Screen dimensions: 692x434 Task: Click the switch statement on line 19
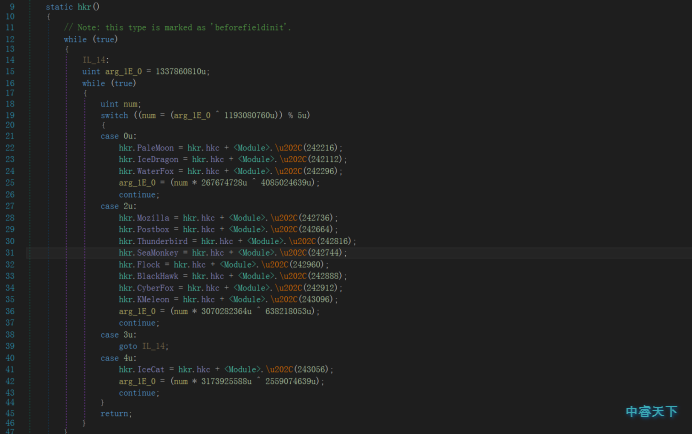click(x=205, y=115)
